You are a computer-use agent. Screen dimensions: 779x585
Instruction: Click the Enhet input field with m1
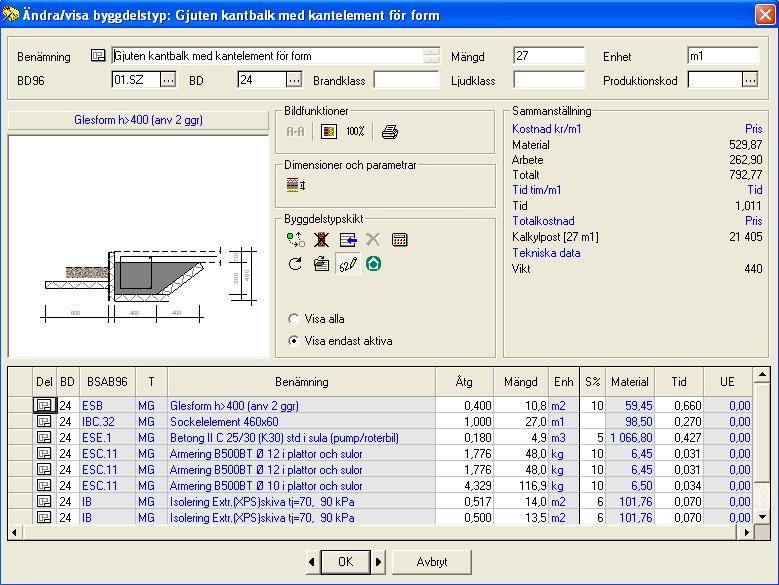coord(723,56)
